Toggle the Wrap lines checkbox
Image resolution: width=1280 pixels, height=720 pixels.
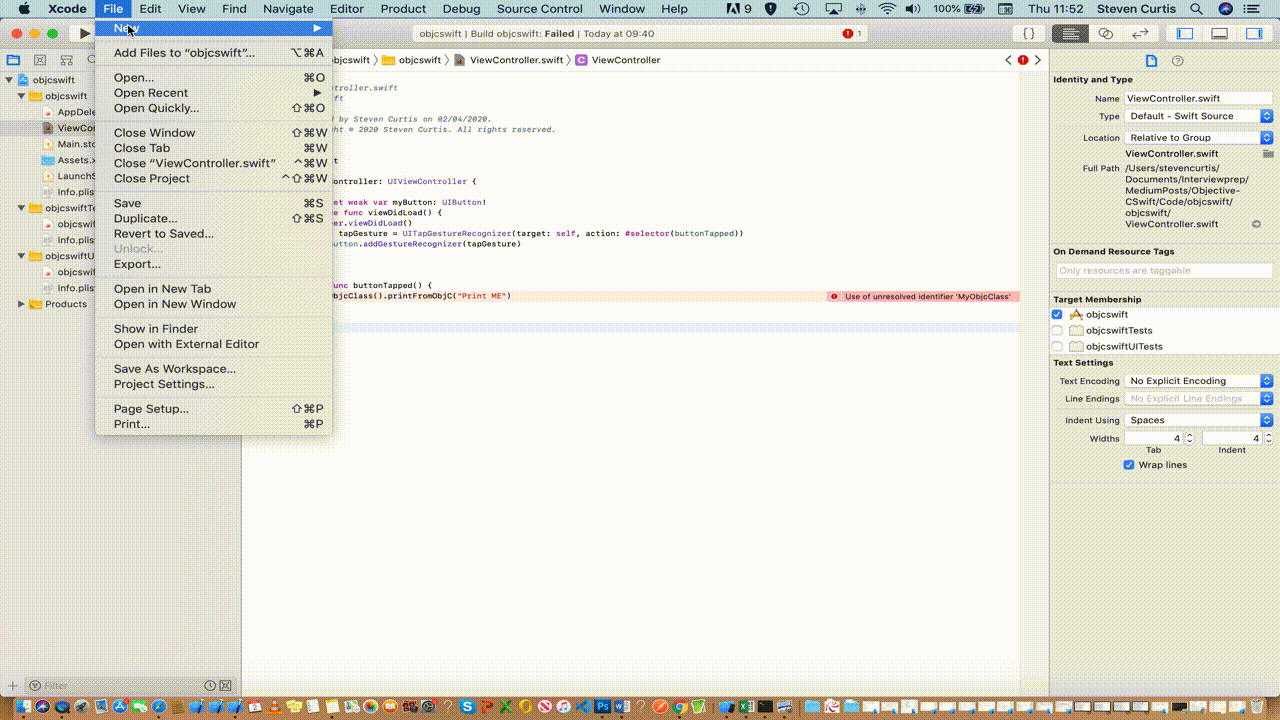(x=1129, y=465)
